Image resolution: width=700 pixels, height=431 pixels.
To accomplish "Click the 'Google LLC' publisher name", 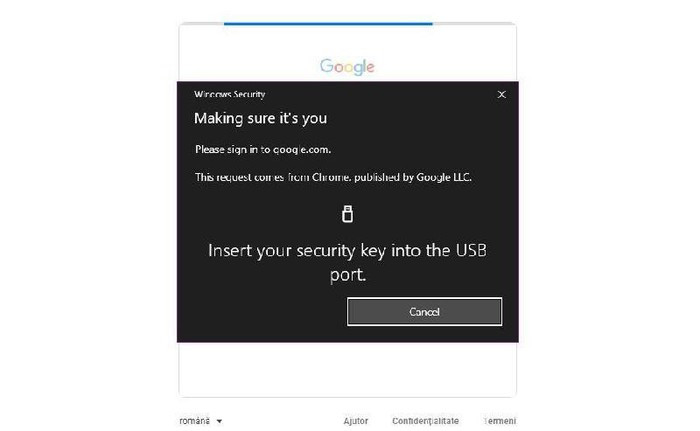I will tap(444, 177).
